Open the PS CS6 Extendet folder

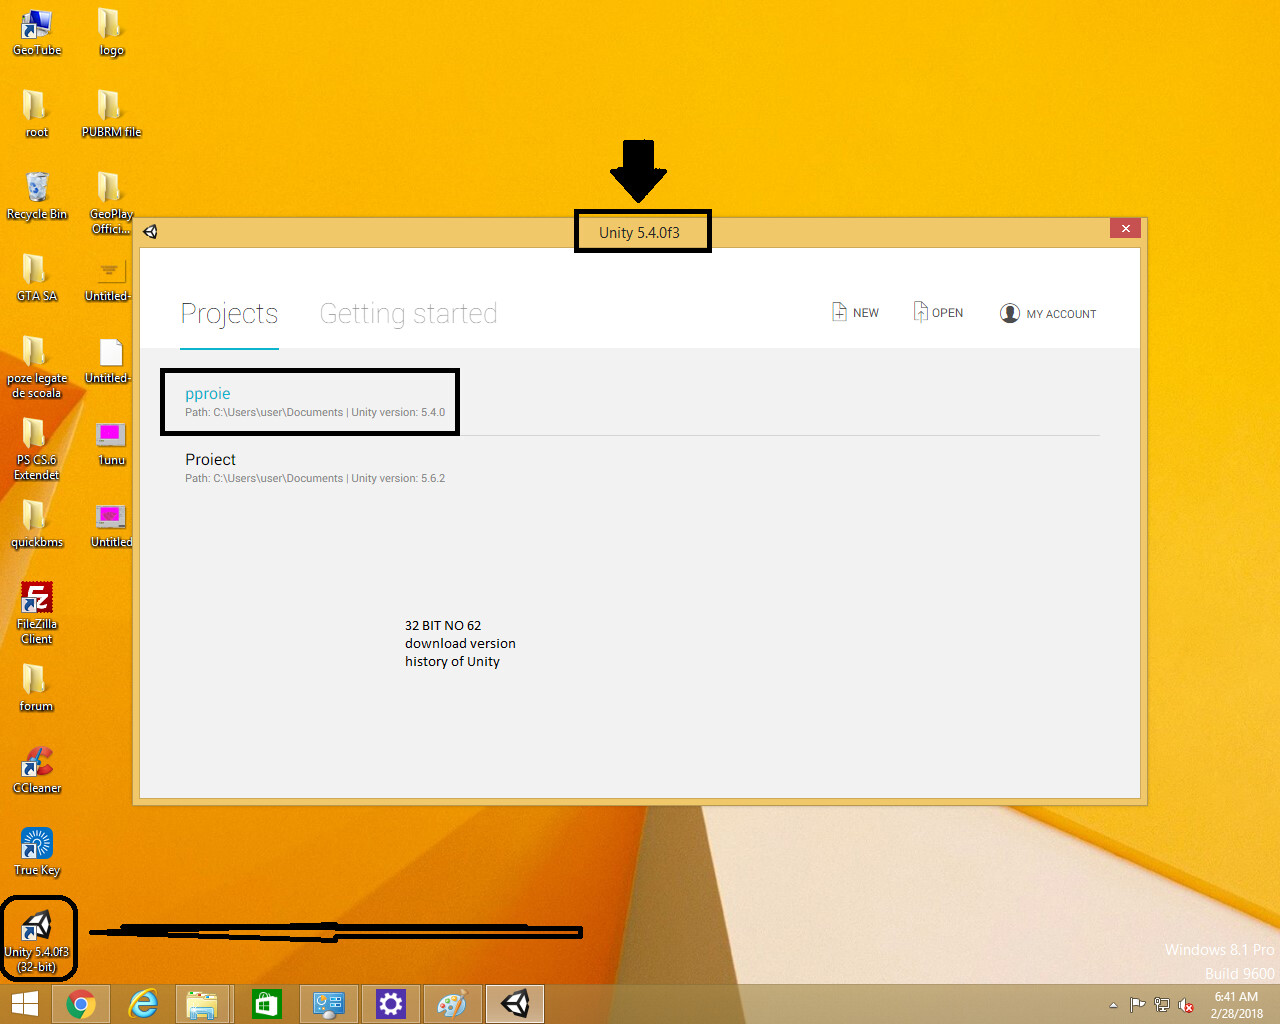[x=37, y=449]
